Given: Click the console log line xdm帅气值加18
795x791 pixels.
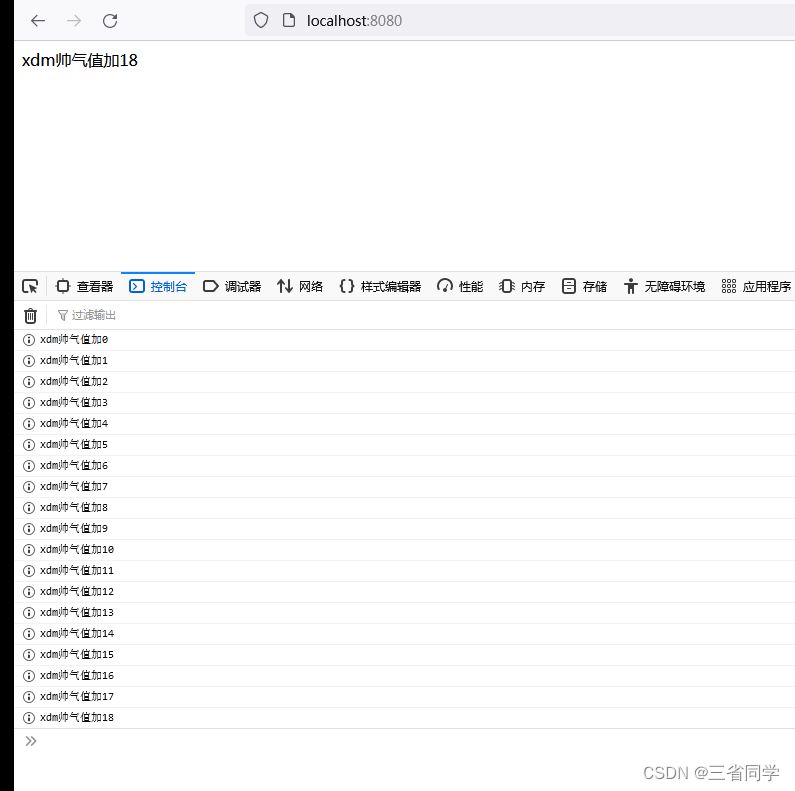Looking at the screenshot, I should [x=77, y=718].
